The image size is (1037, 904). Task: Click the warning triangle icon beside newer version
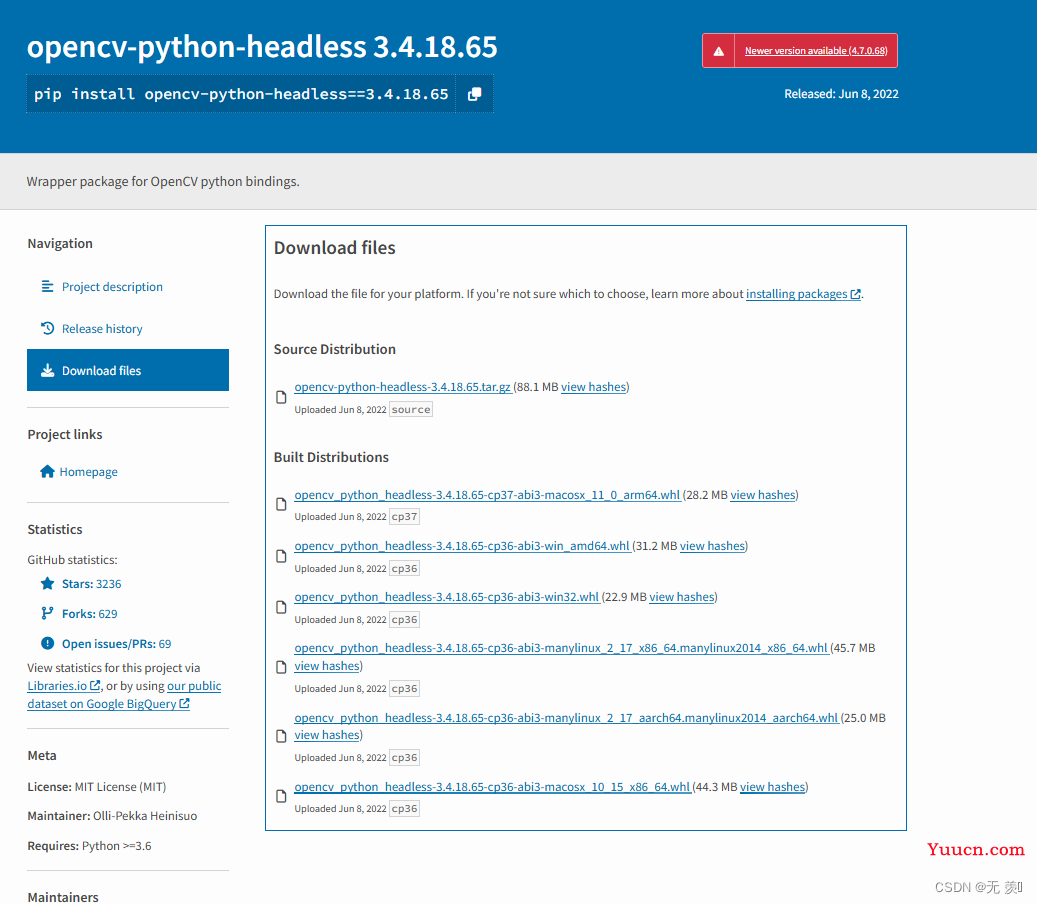[x=718, y=51]
